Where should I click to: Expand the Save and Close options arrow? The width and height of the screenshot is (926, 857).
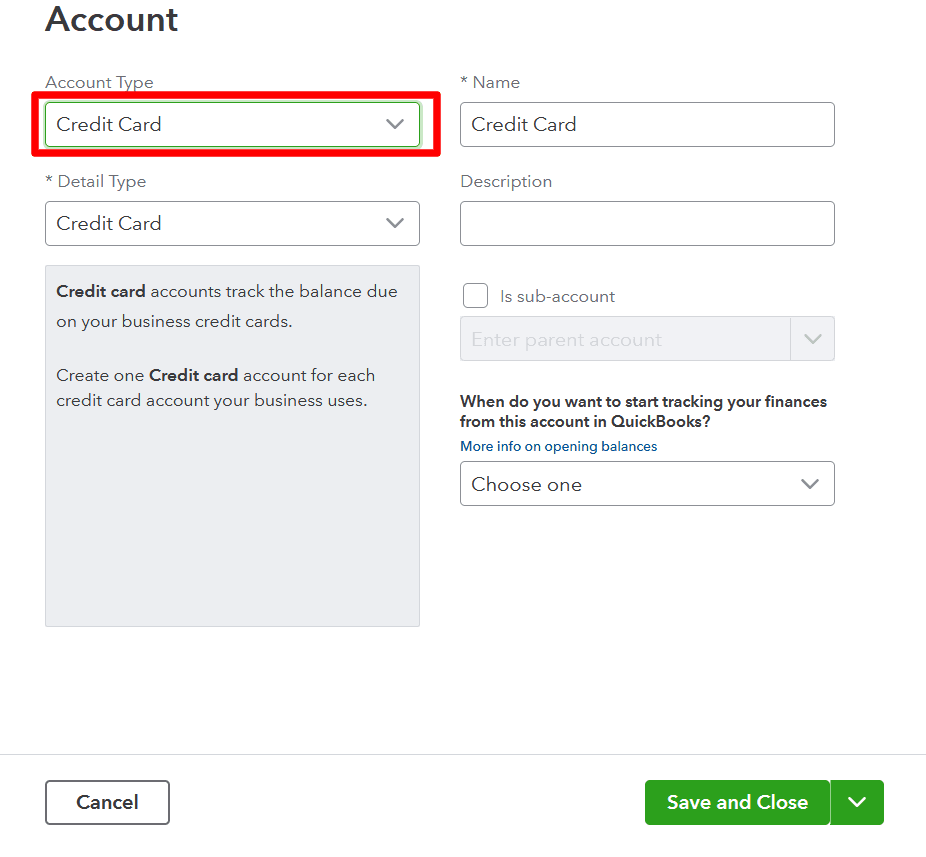click(x=857, y=802)
